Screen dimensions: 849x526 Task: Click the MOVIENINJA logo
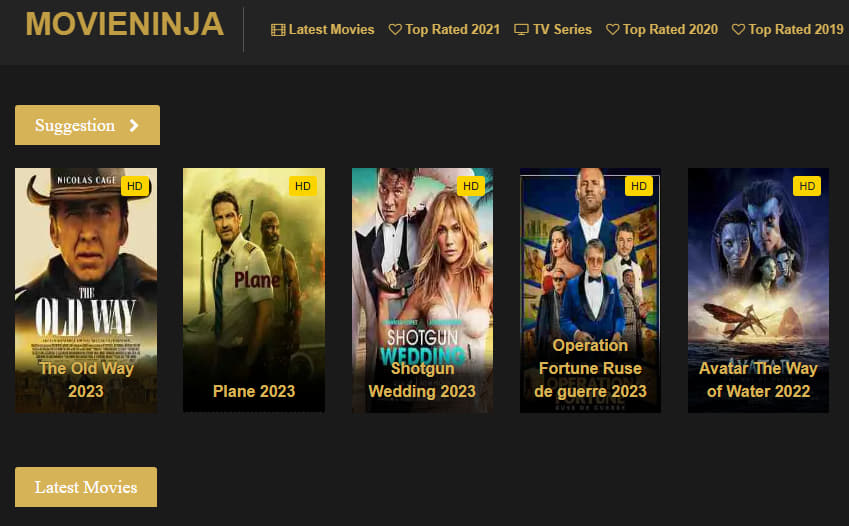(125, 24)
